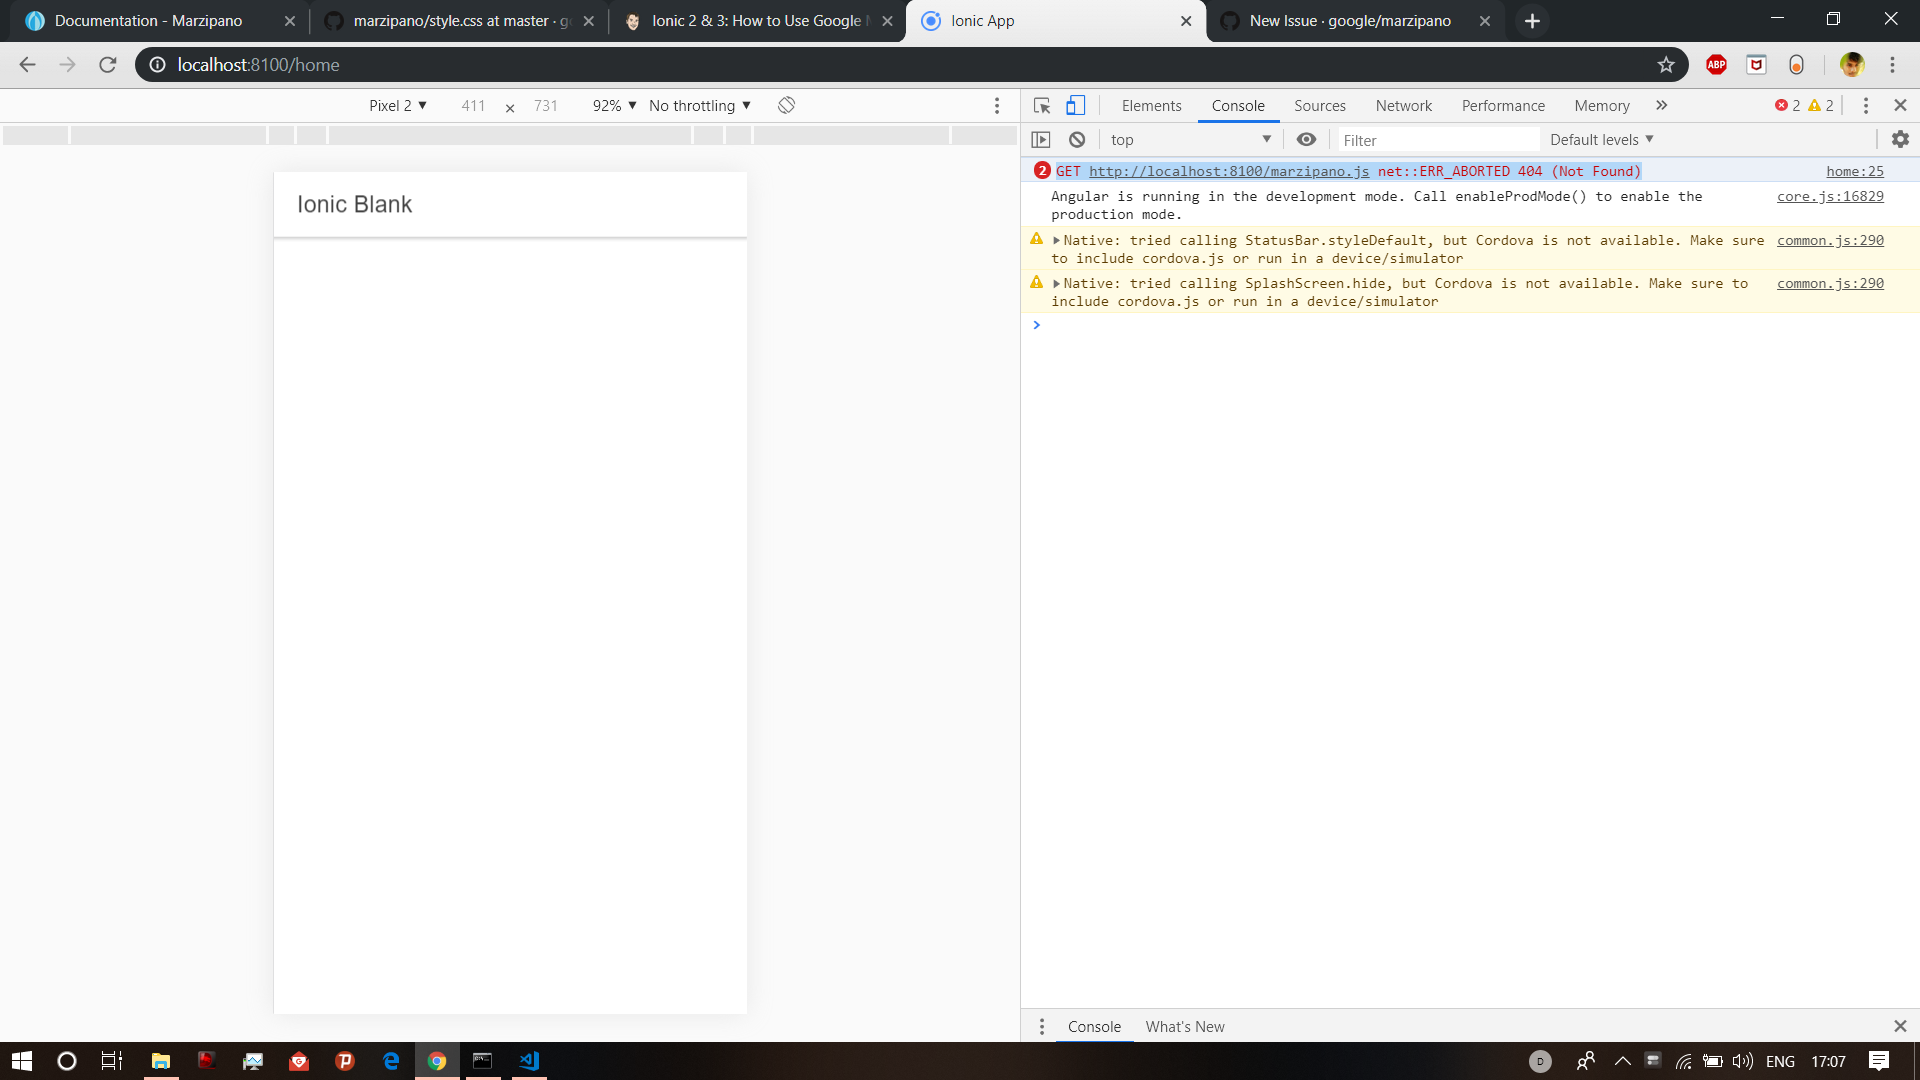
Task: Open the No throttling dropdown
Action: [699, 105]
